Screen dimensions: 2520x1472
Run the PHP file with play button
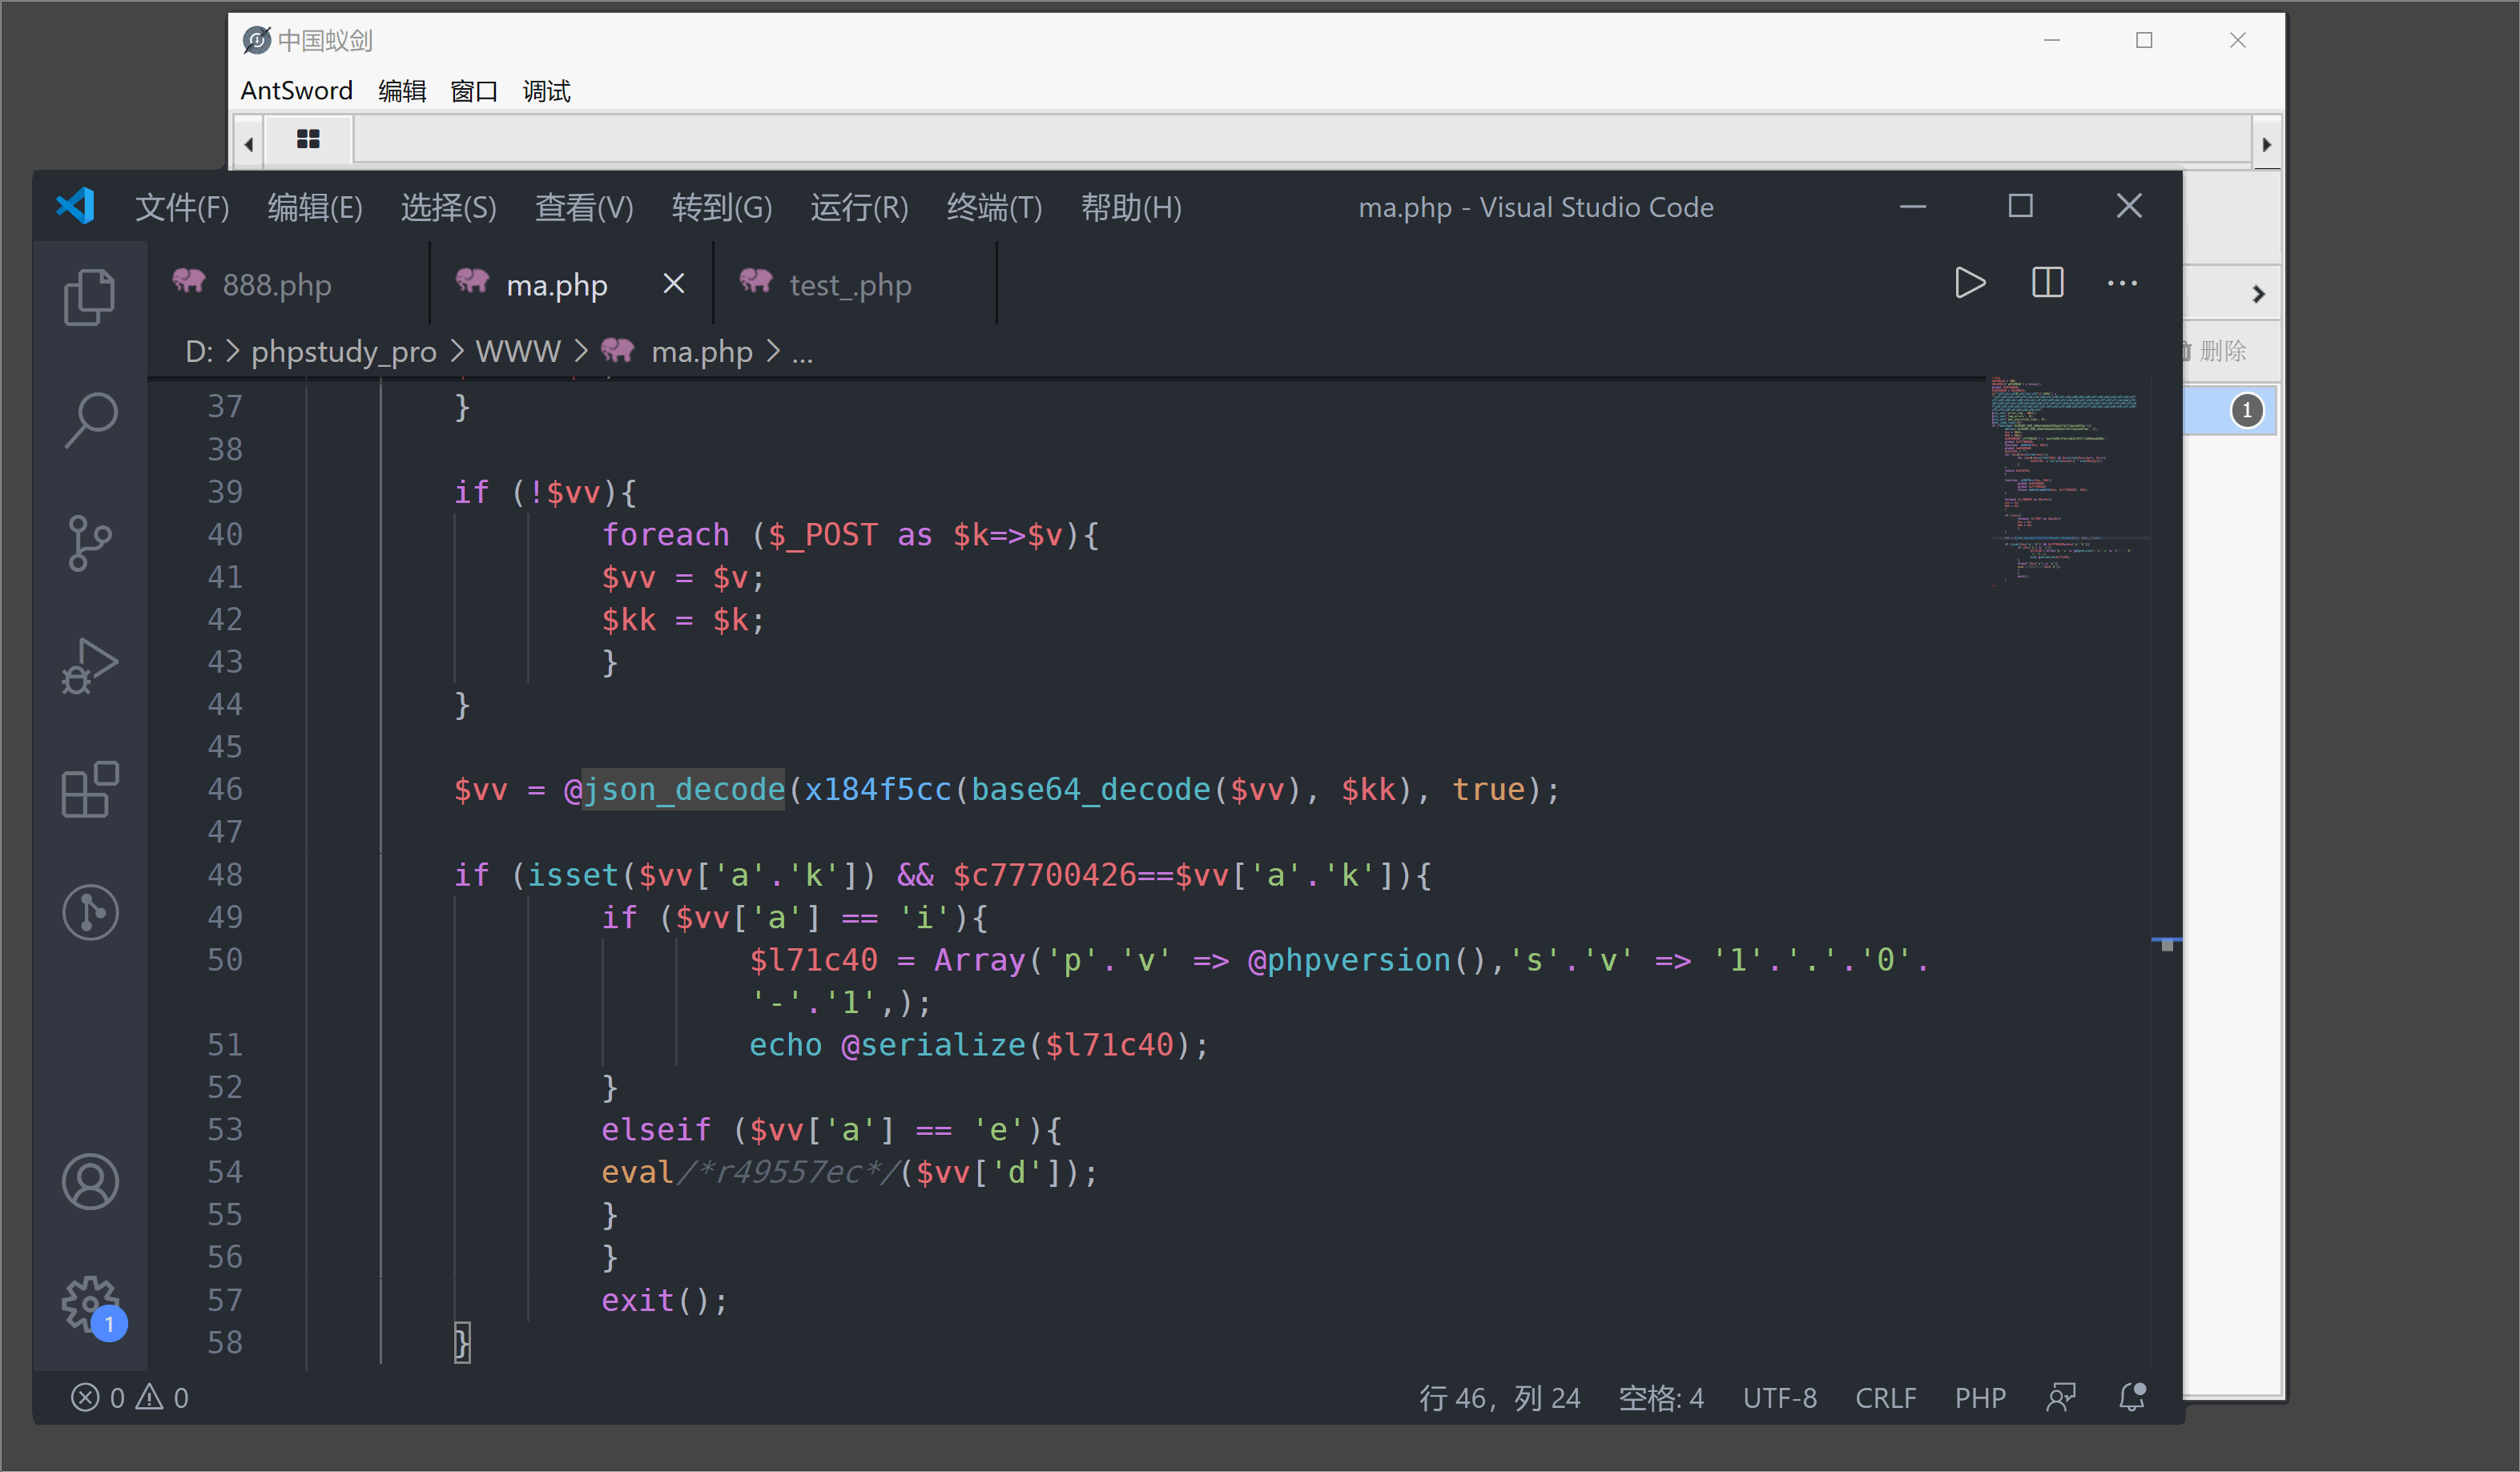coord(1969,283)
